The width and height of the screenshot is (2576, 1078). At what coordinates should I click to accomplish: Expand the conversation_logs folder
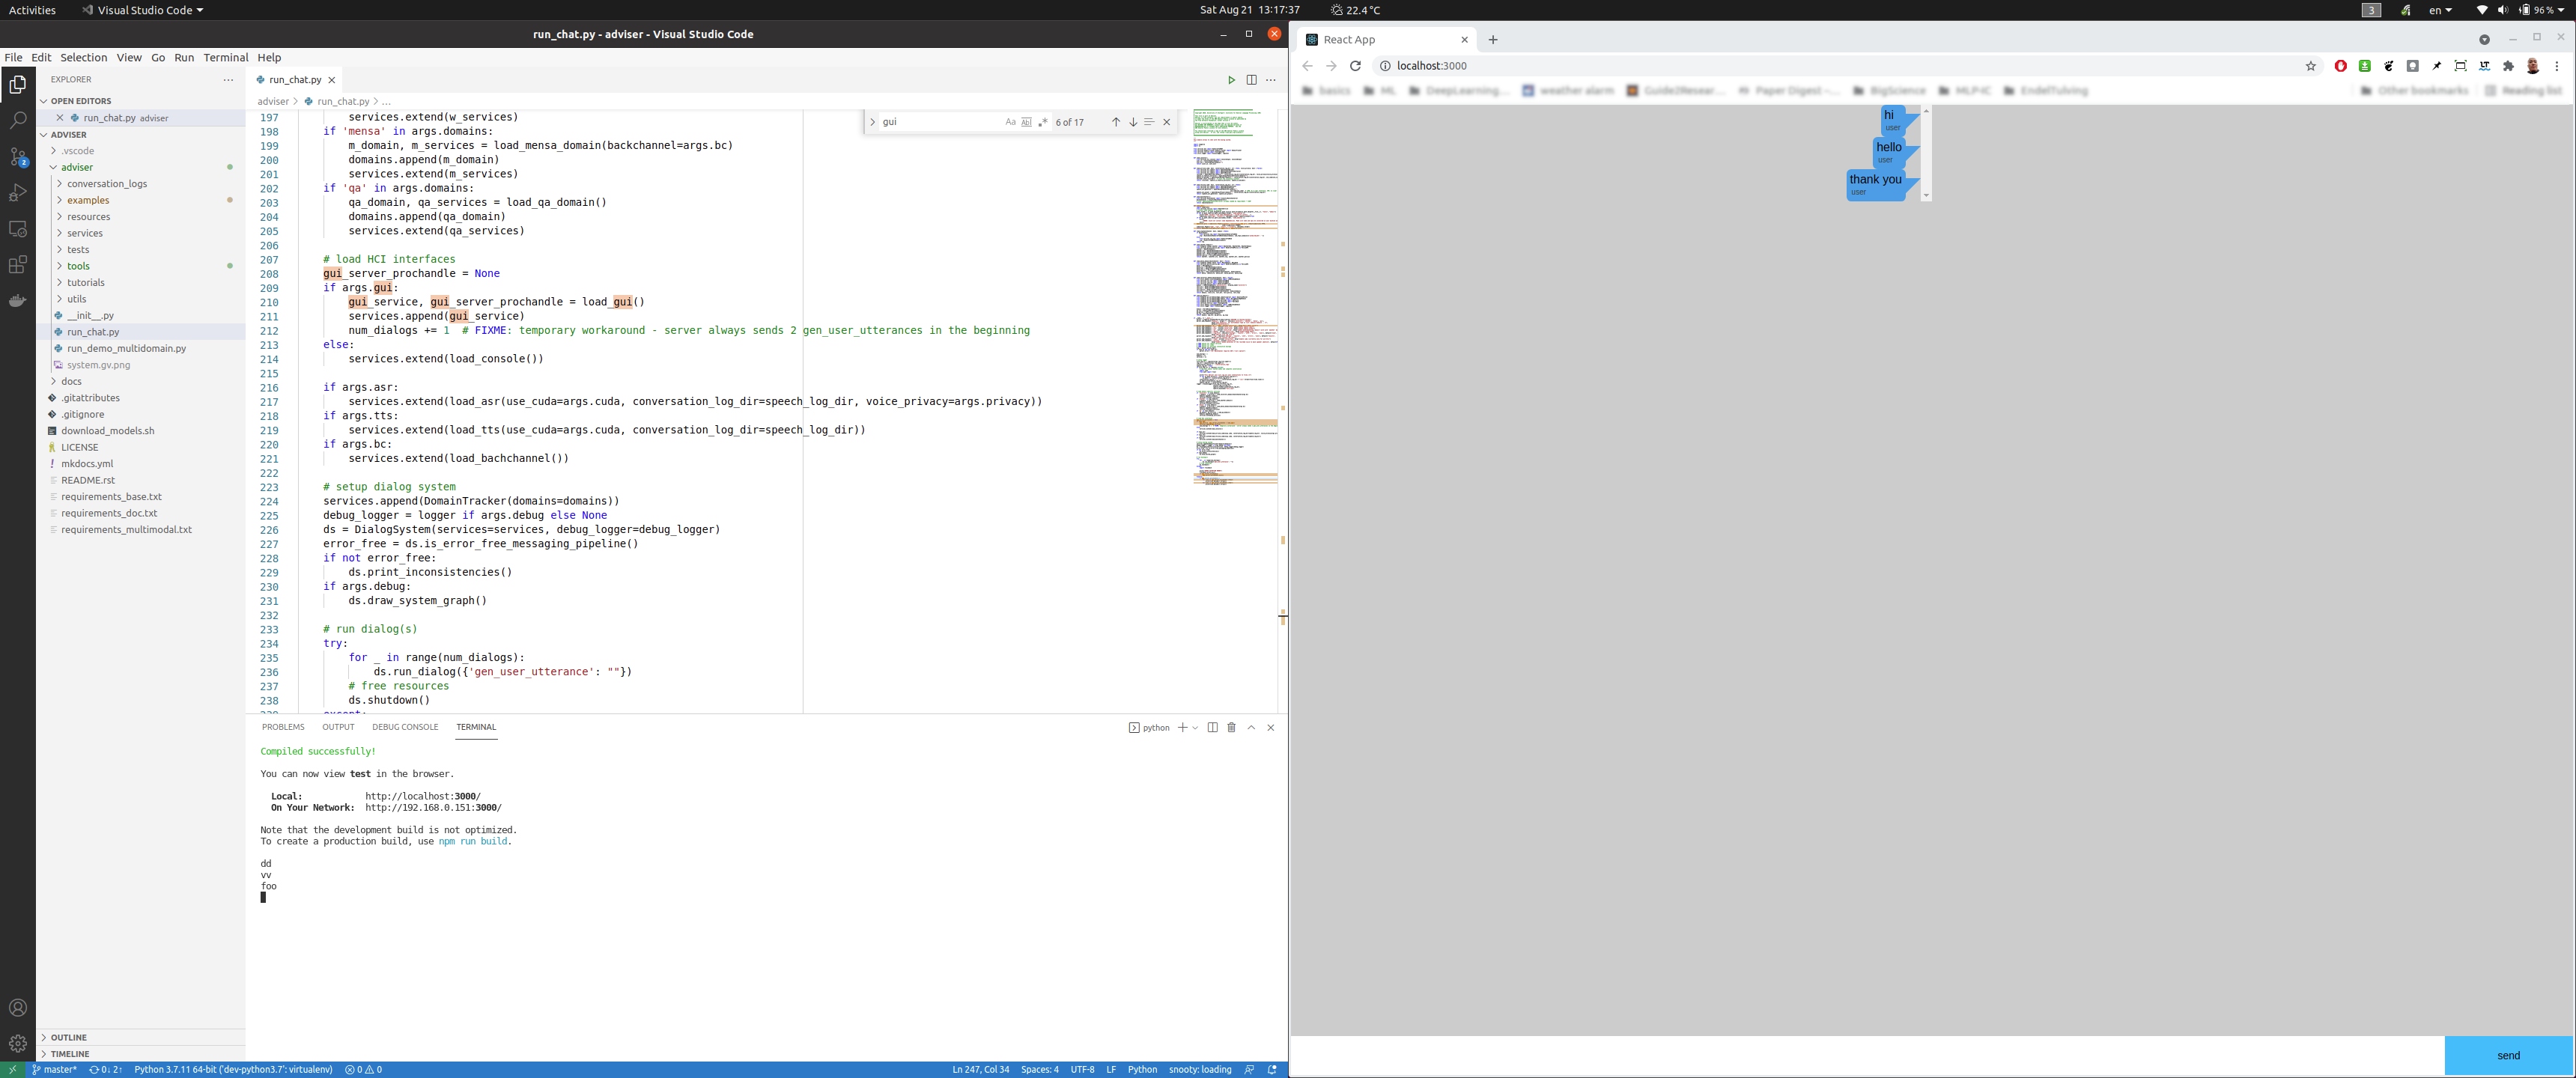pos(140,184)
